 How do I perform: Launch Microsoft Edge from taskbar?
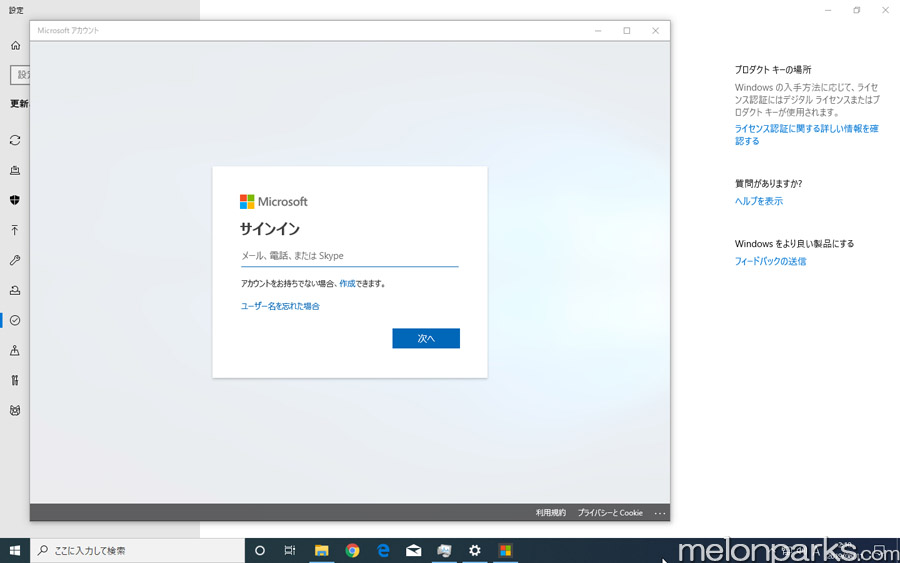(x=383, y=550)
